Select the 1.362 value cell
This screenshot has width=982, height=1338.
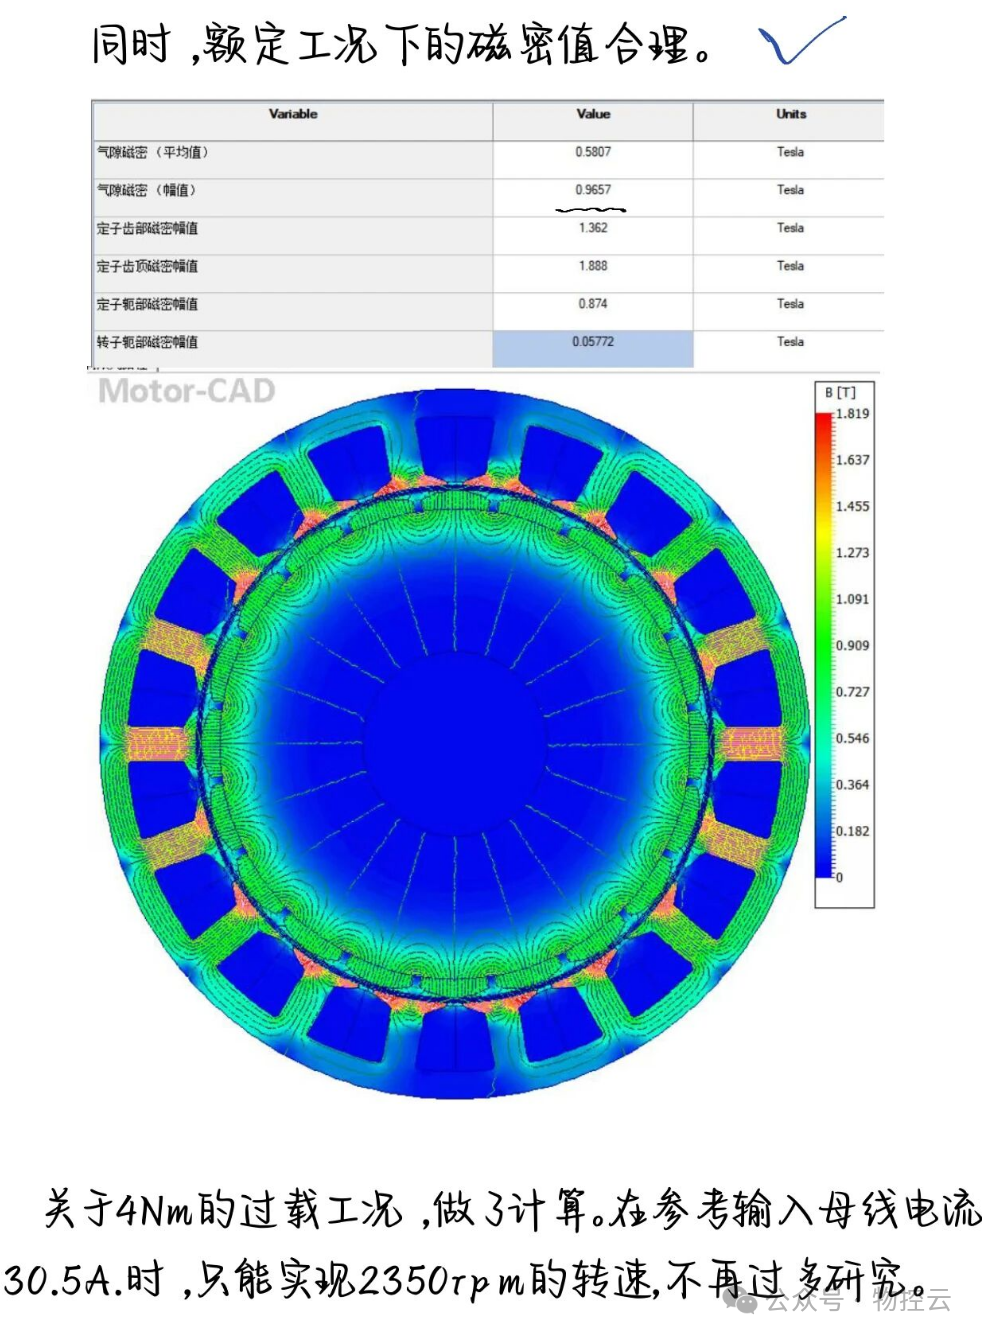(593, 229)
